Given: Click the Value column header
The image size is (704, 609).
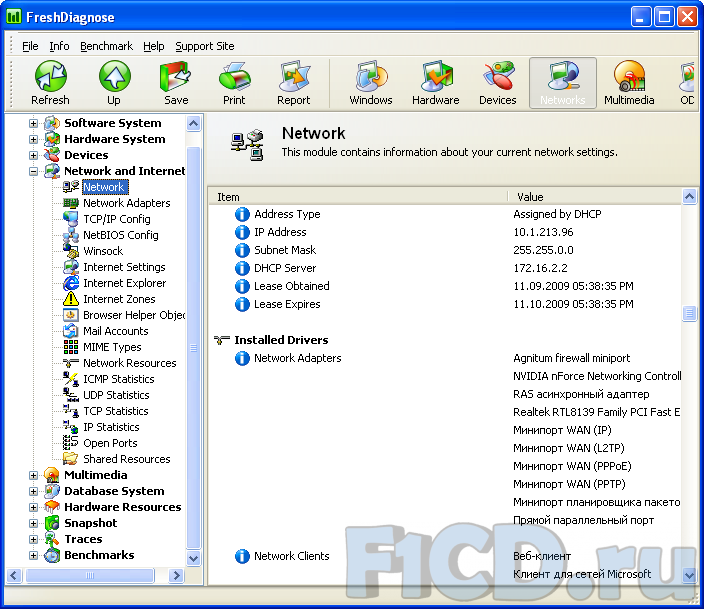Looking at the screenshot, I should 594,197.
